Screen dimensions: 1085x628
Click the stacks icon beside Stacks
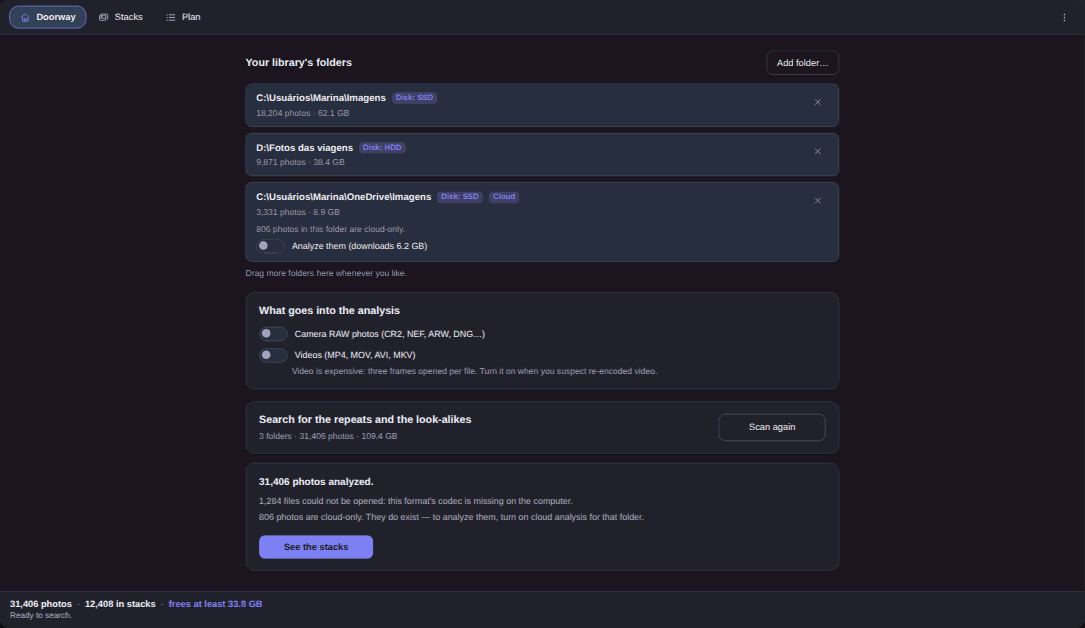tap(104, 17)
